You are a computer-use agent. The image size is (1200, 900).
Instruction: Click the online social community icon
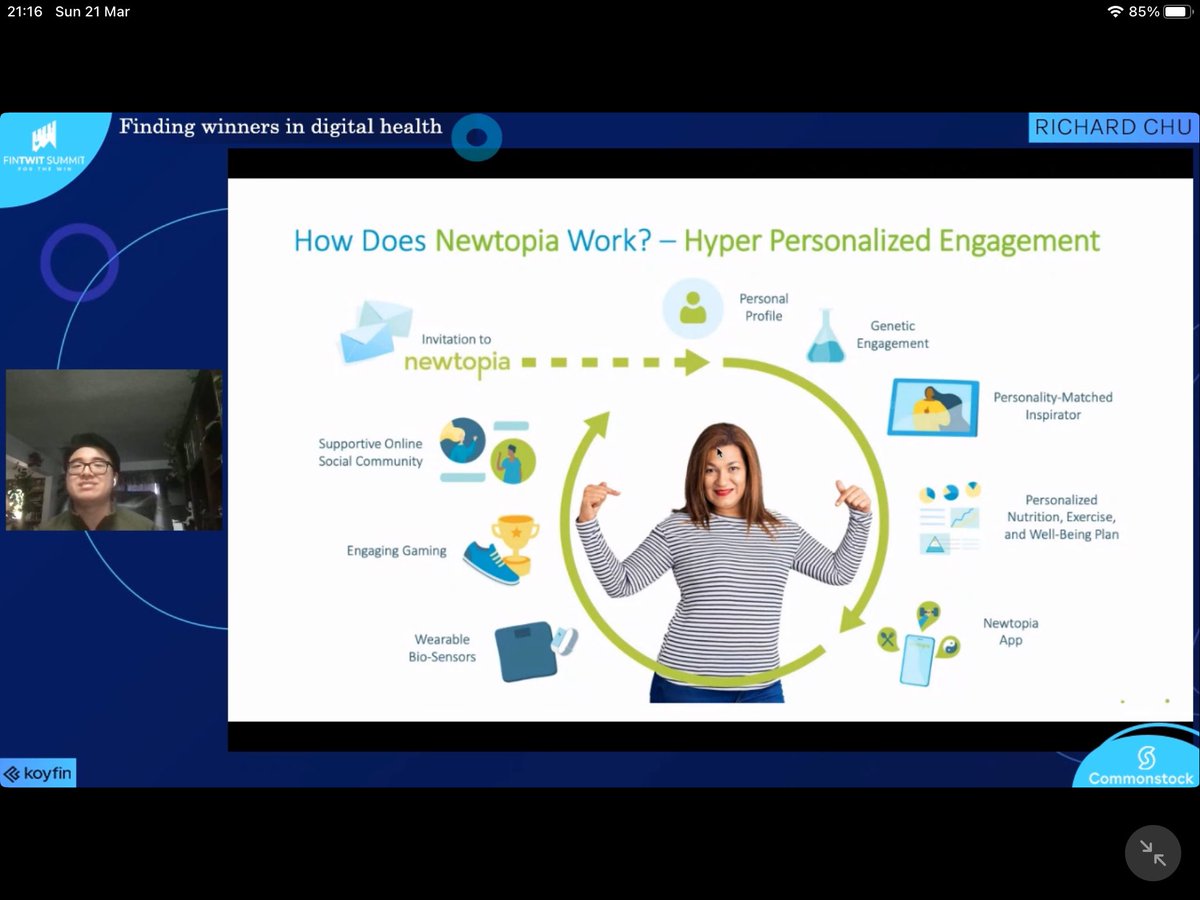pyautogui.click(x=487, y=452)
